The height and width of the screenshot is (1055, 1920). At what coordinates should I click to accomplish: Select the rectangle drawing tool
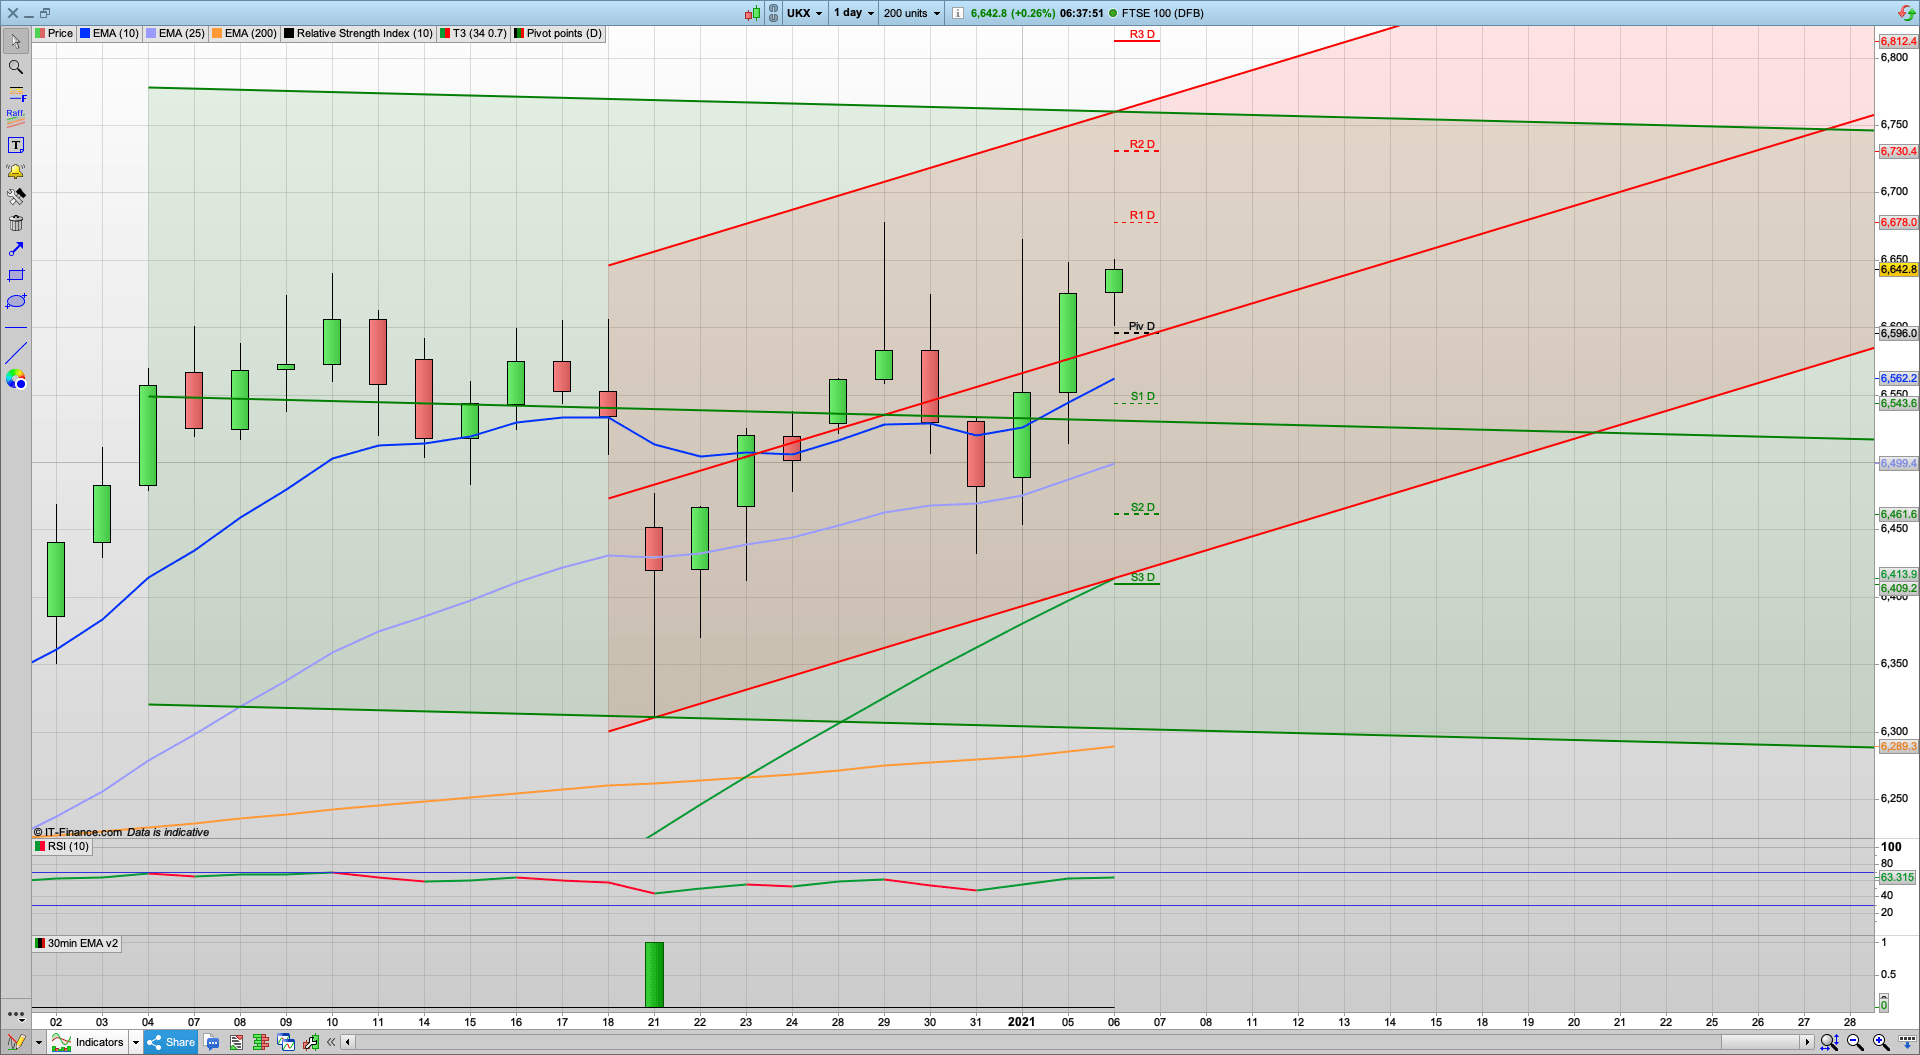coord(16,275)
